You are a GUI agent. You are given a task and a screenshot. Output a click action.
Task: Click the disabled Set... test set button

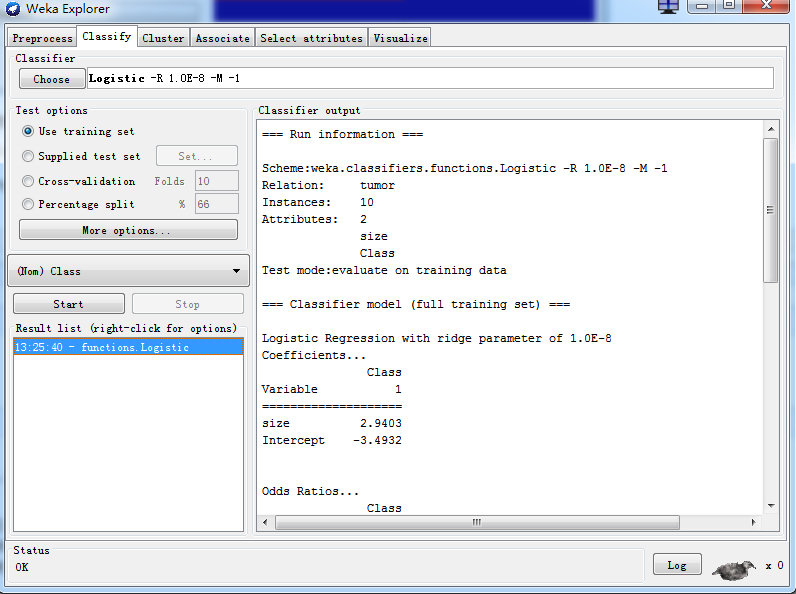click(196, 156)
